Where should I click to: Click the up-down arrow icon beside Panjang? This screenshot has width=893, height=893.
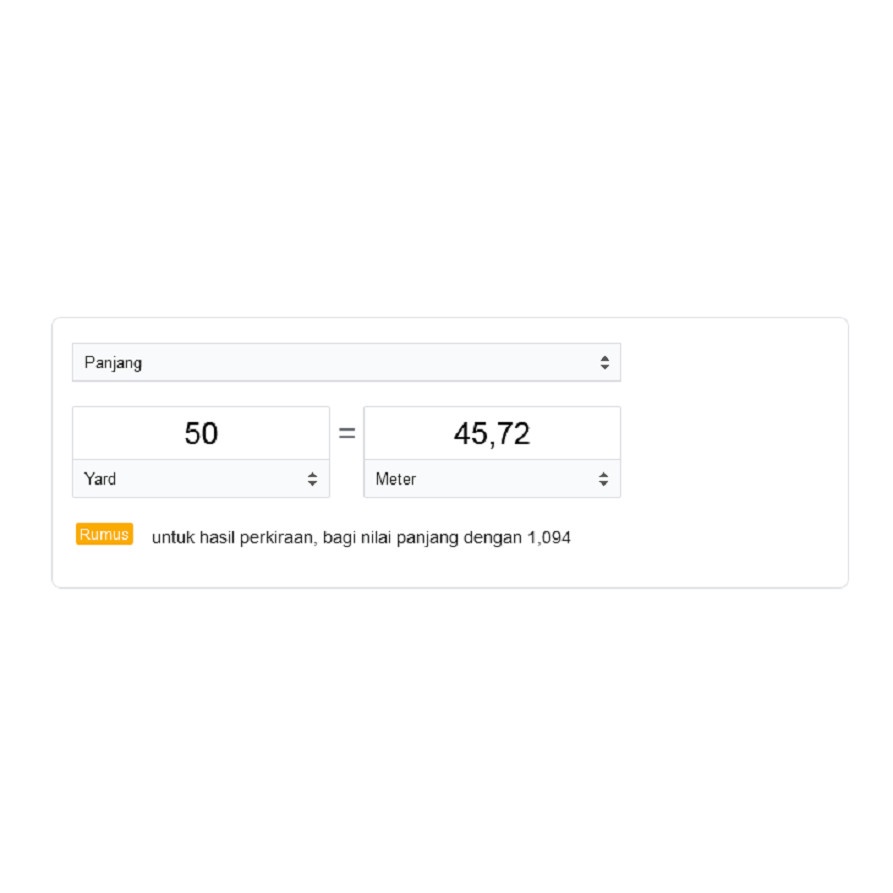[x=604, y=363]
